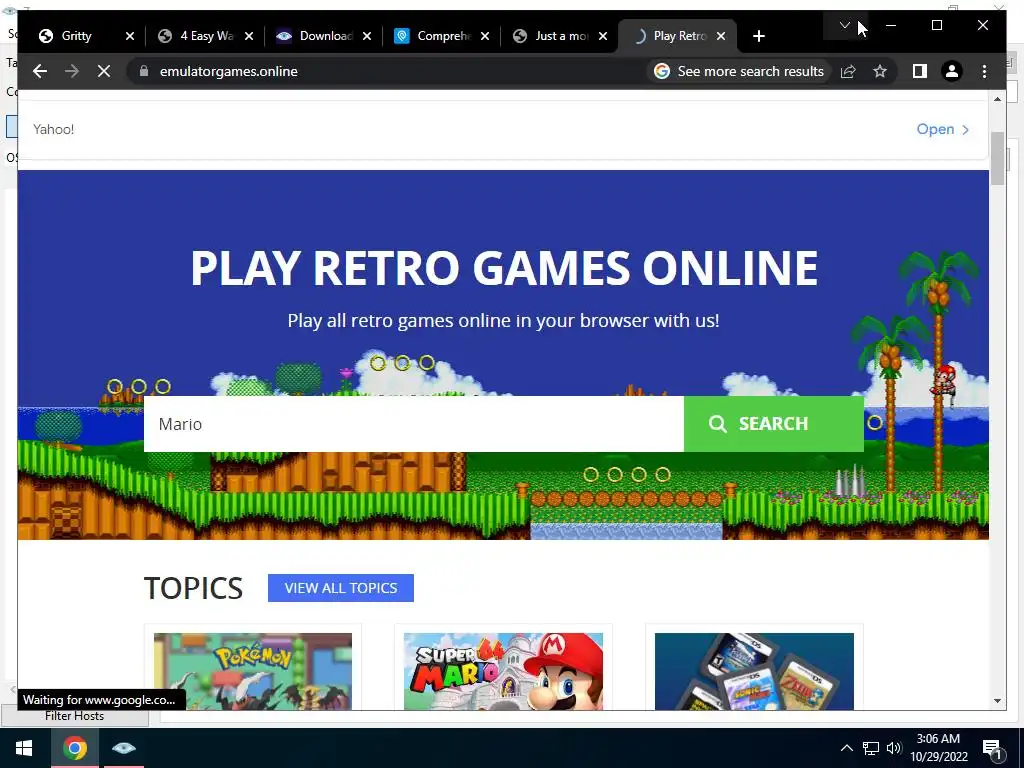Click the eye app taskbar icon
The image size is (1024, 768).
coord(123,748)
